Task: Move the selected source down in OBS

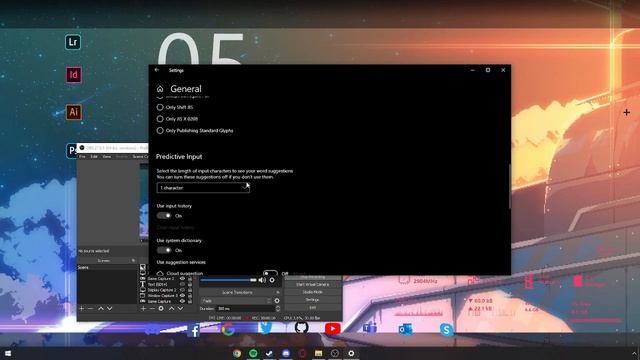Action: pyautogui.click(x=180, y=309)
